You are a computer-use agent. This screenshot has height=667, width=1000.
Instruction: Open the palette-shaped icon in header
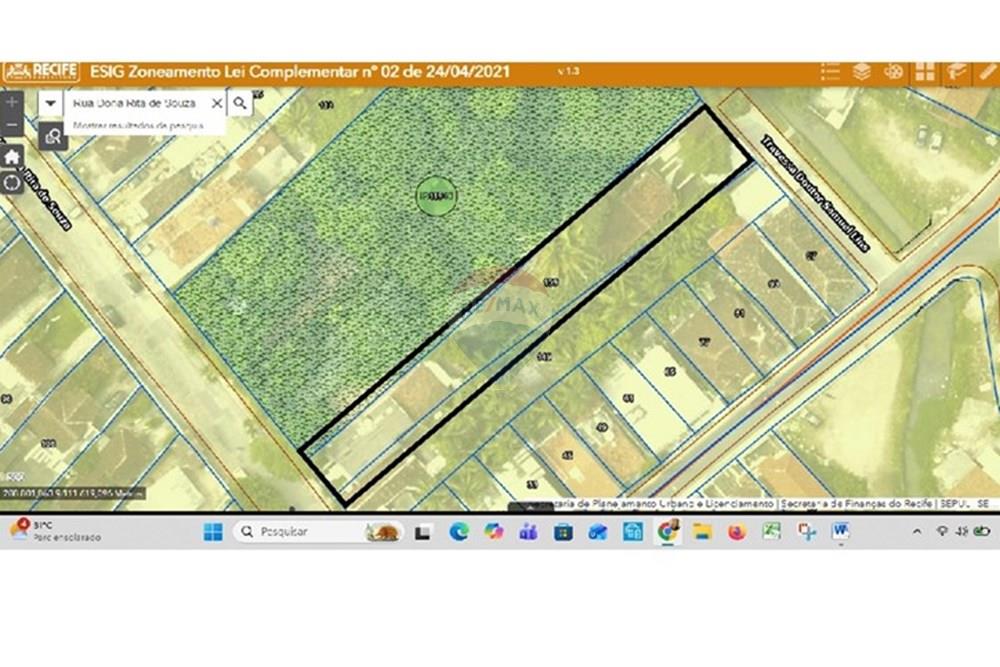[x=893, y=72]
